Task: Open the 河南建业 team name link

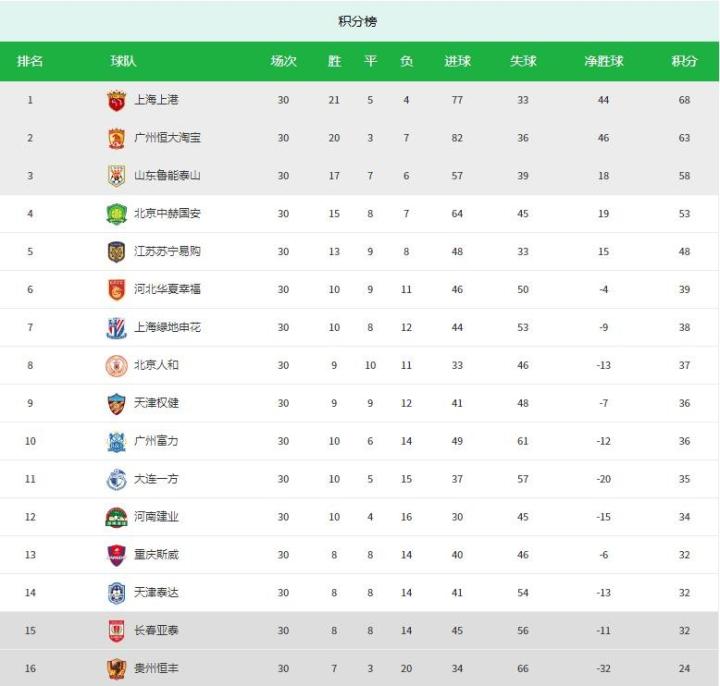Action: 156,517
